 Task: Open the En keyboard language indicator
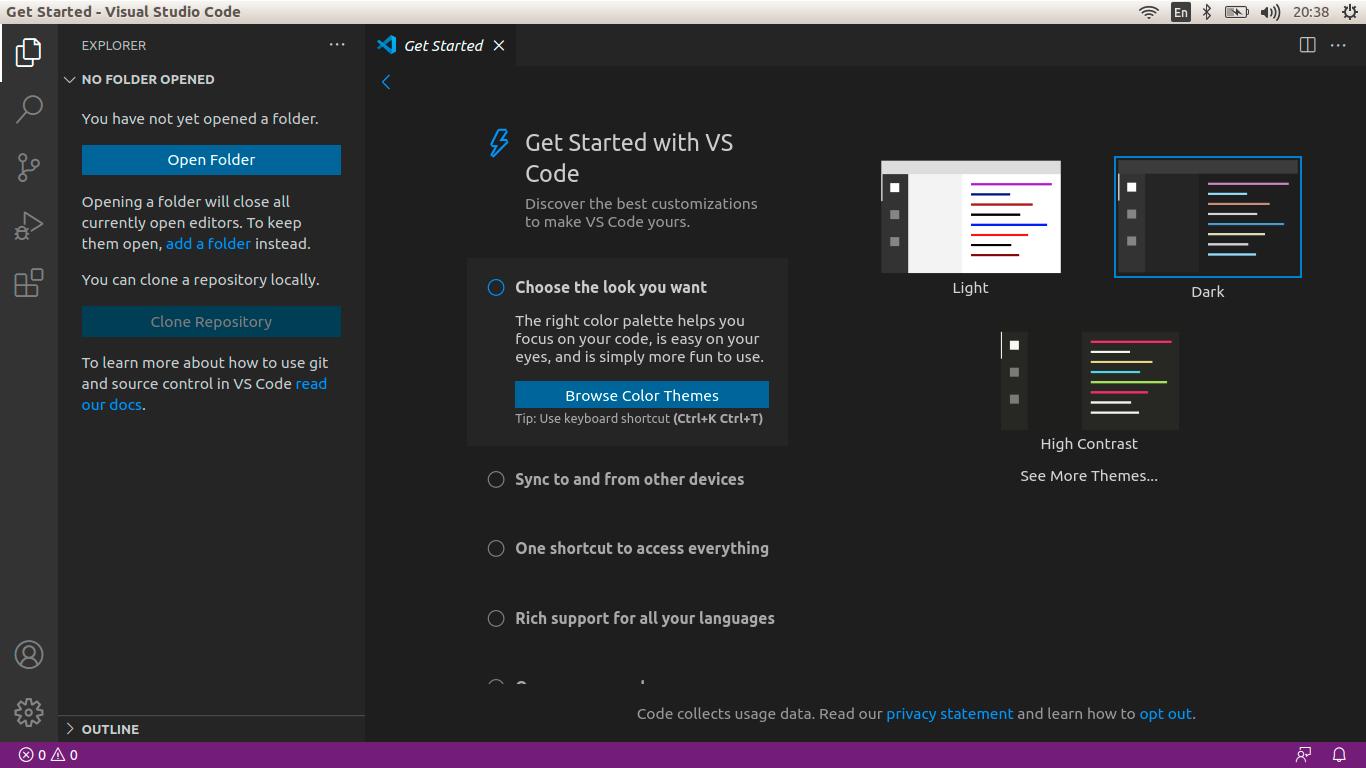(x=1181, y=12)
